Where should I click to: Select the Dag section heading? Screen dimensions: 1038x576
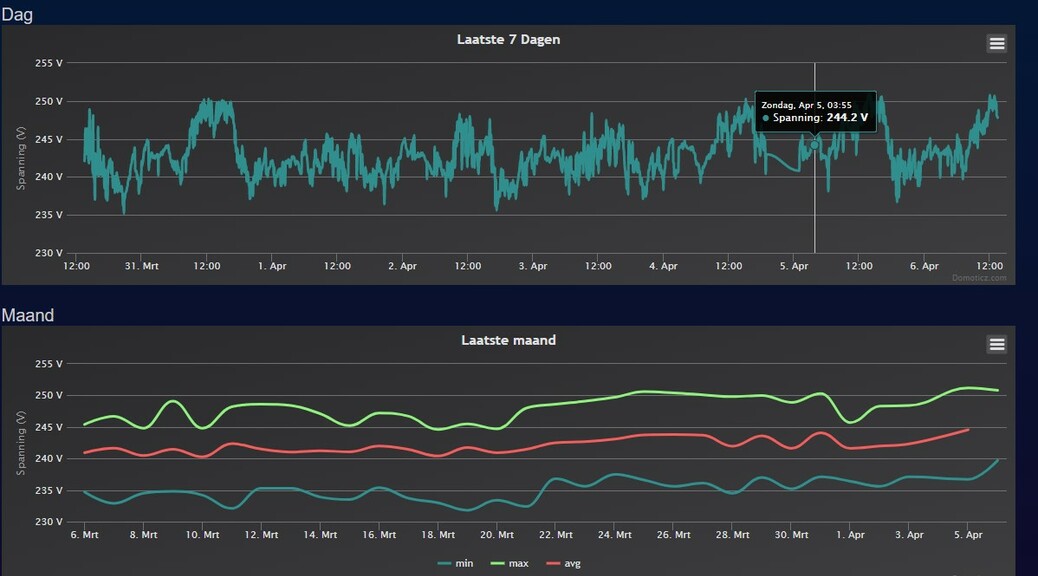(17, 14)
